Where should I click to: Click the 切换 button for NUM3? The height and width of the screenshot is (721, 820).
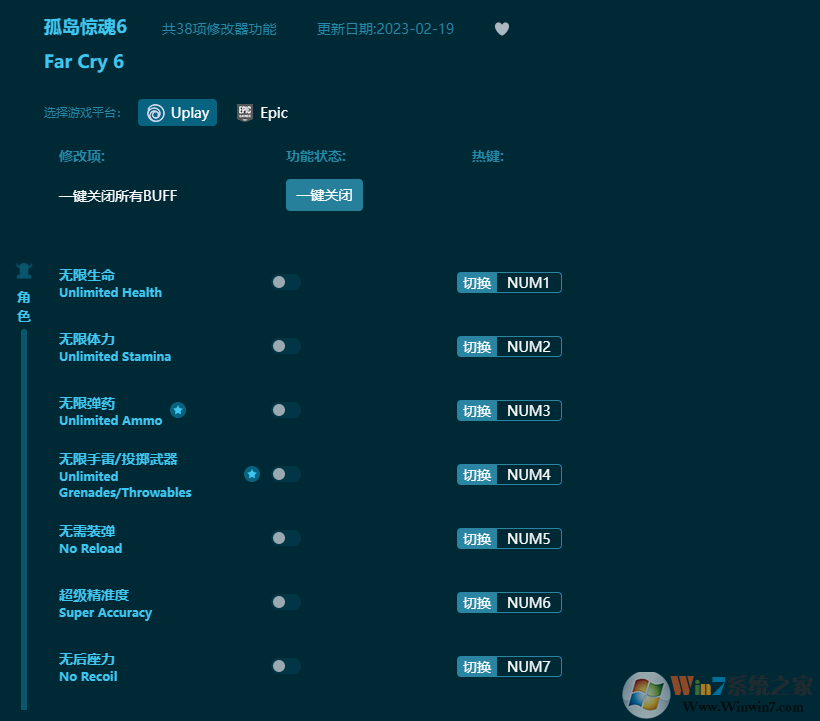point(477,410)
